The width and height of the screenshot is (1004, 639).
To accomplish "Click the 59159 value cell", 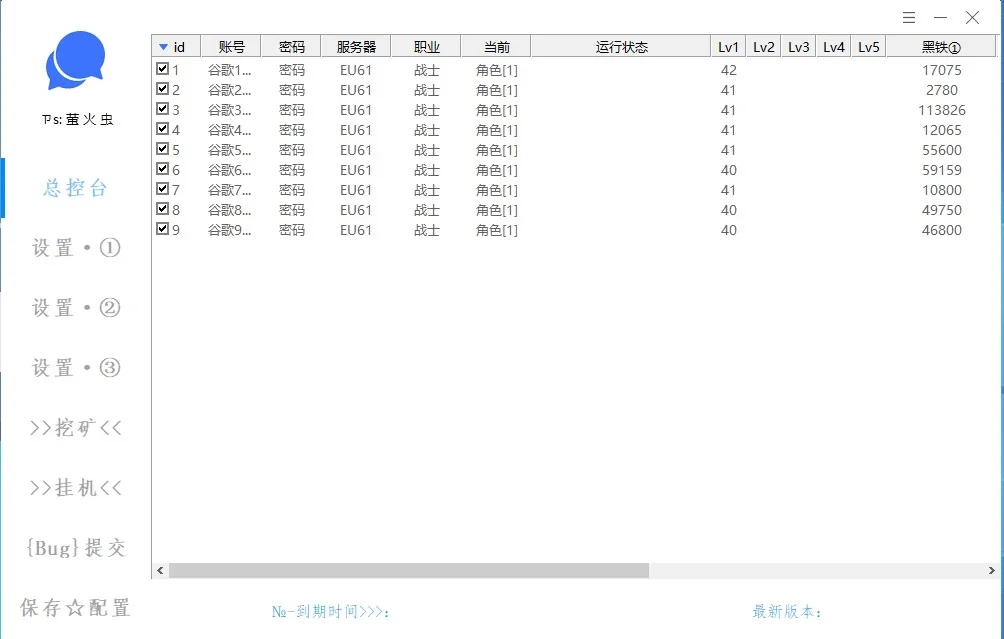I will (941, 170).
